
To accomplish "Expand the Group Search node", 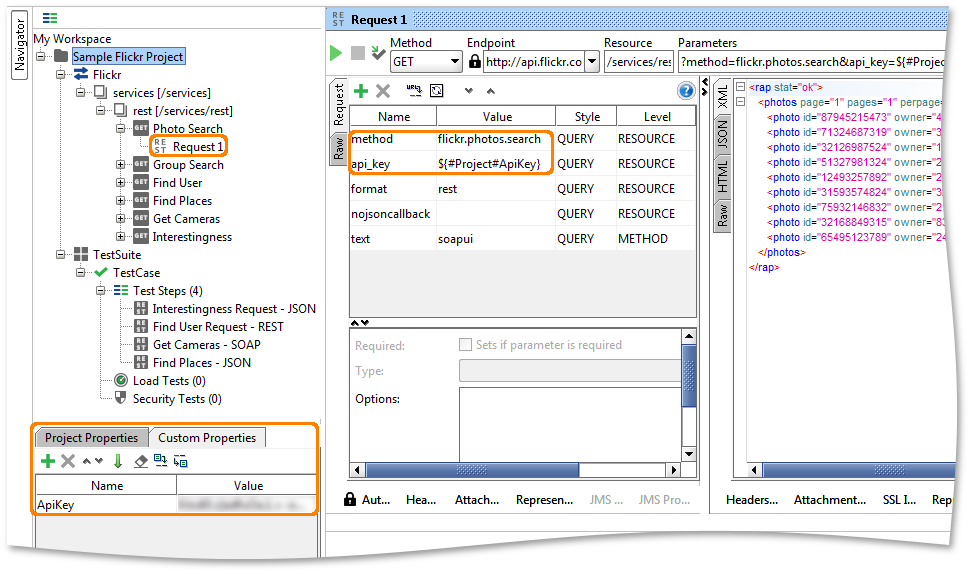I will coord(120,164).
